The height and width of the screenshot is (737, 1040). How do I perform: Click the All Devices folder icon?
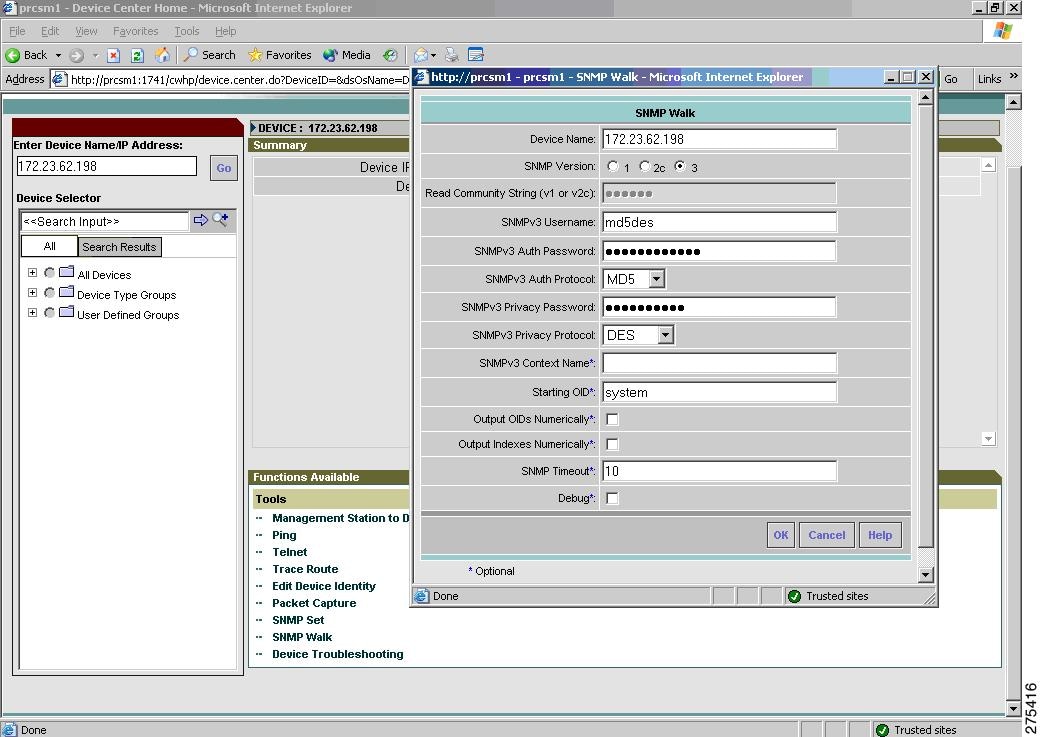(x=66, y=272)
